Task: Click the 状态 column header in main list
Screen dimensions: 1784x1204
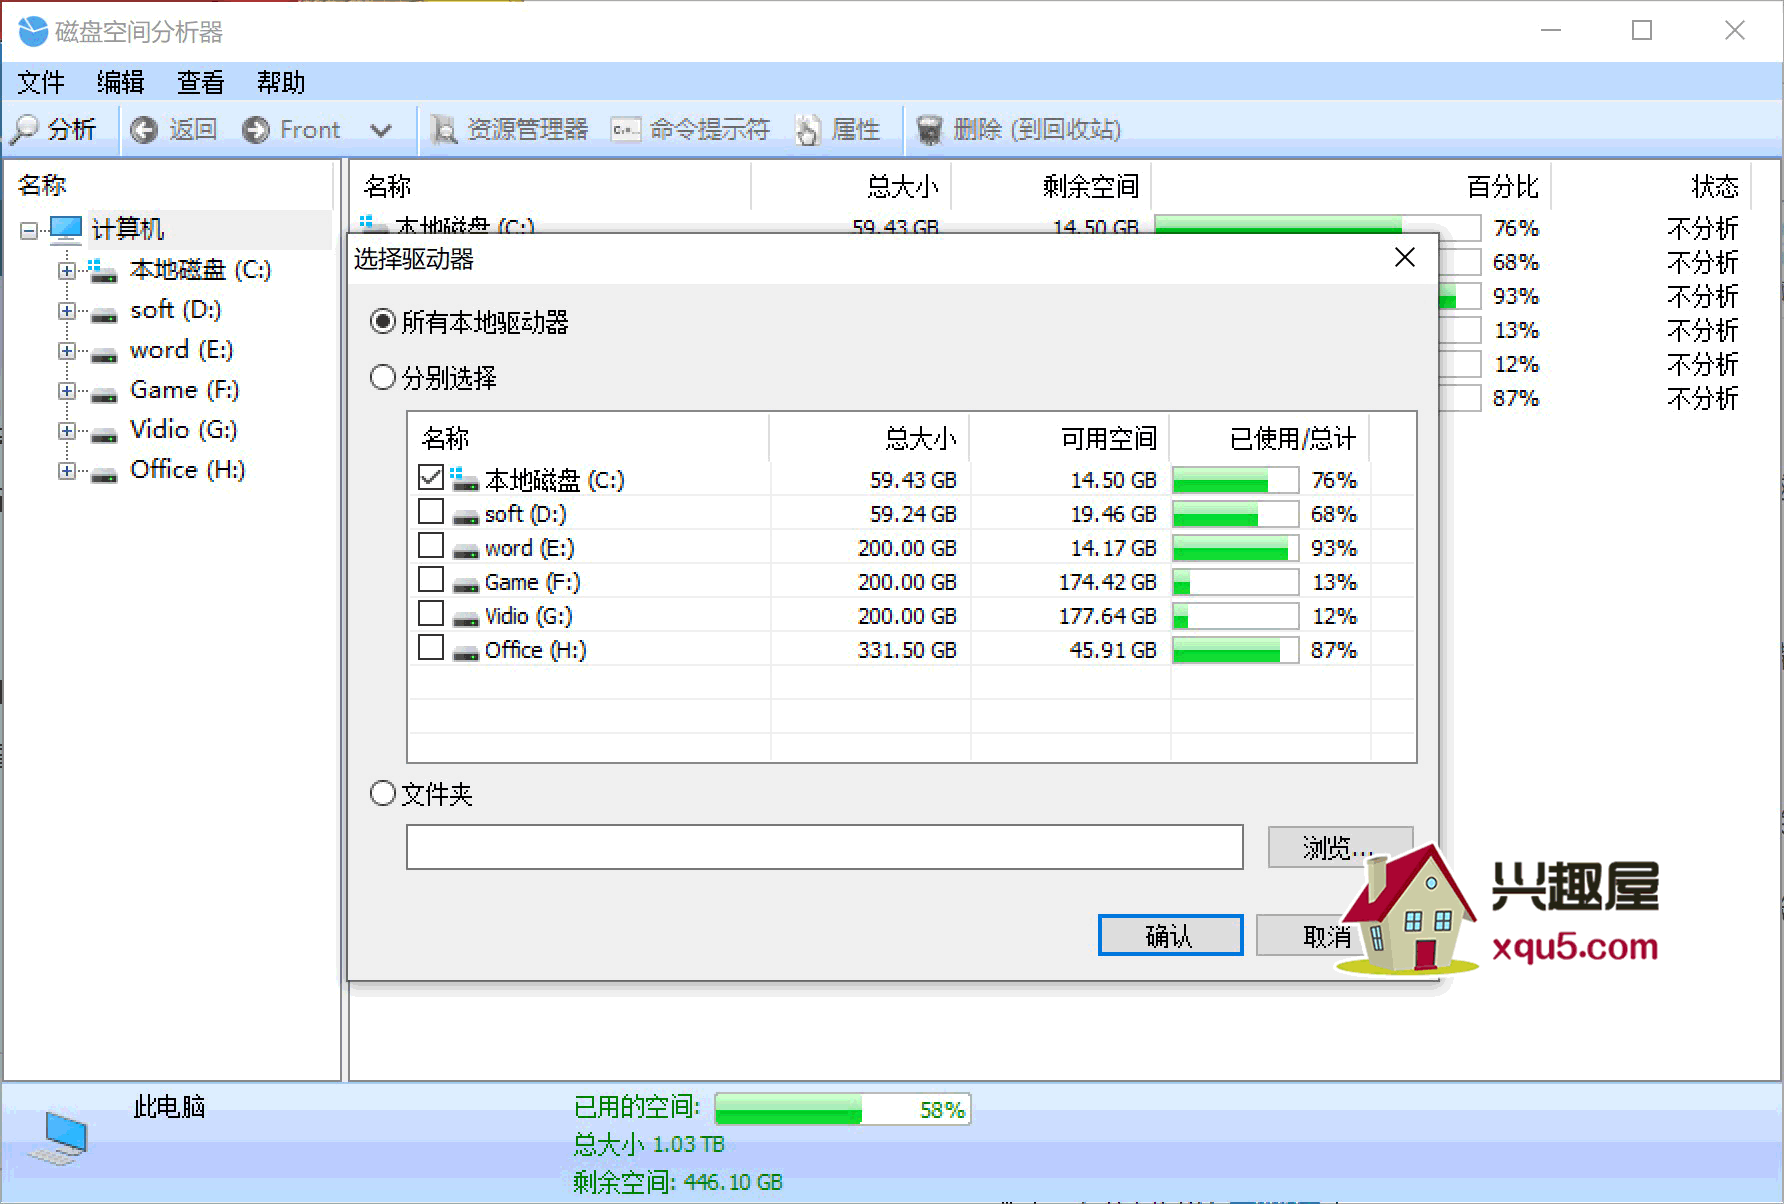Action: click(x=1651, y=186)
